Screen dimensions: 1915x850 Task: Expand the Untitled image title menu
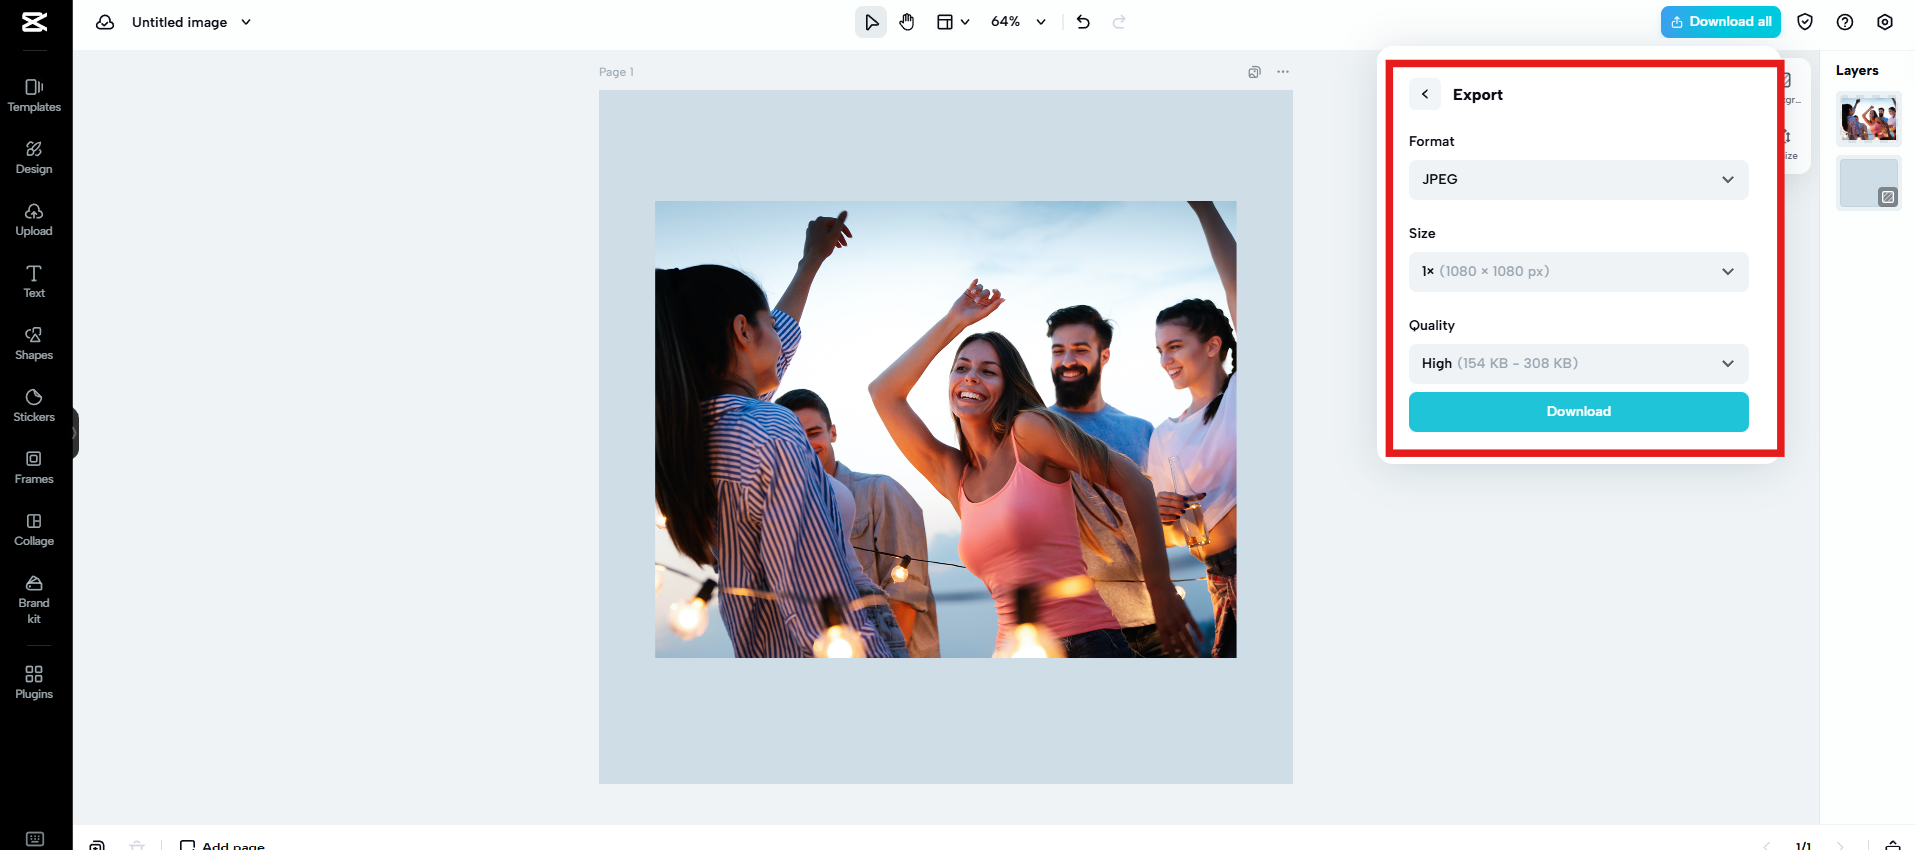coord(246,22)
